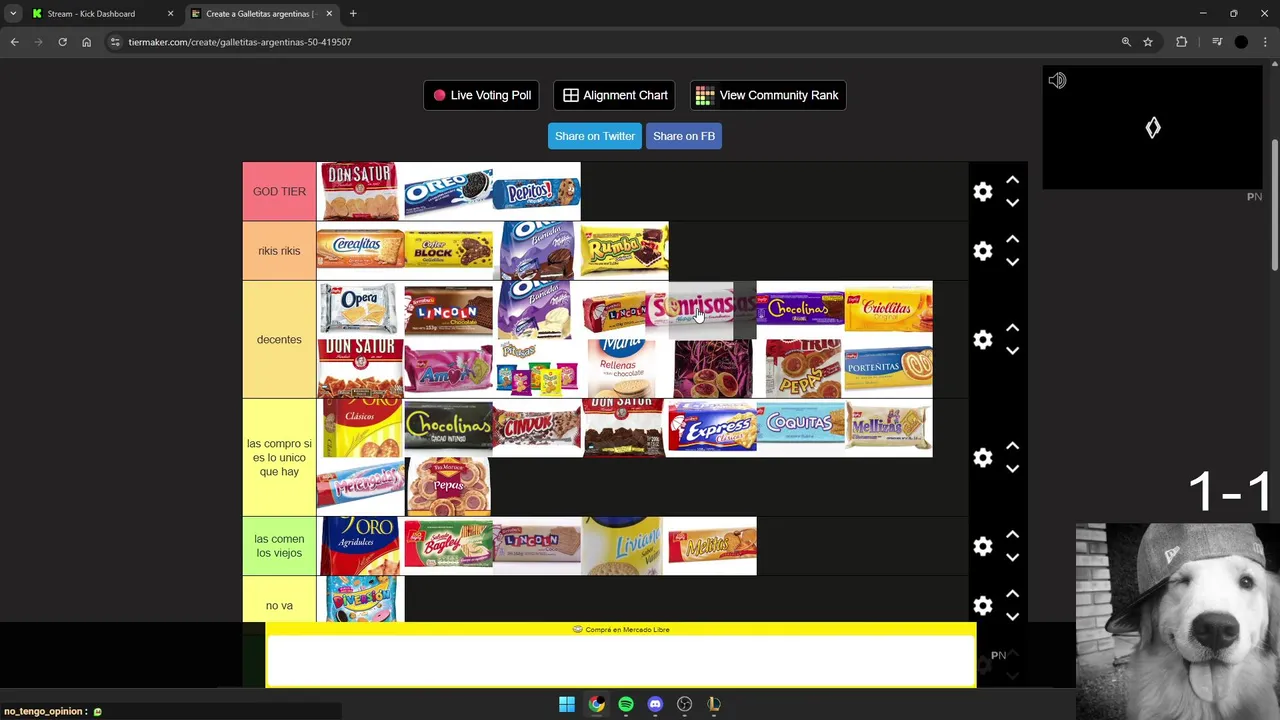Open Spotify from the taskbar
Image resolution: width=1280 pixels, height=720 pixels.
coord(626,704)
